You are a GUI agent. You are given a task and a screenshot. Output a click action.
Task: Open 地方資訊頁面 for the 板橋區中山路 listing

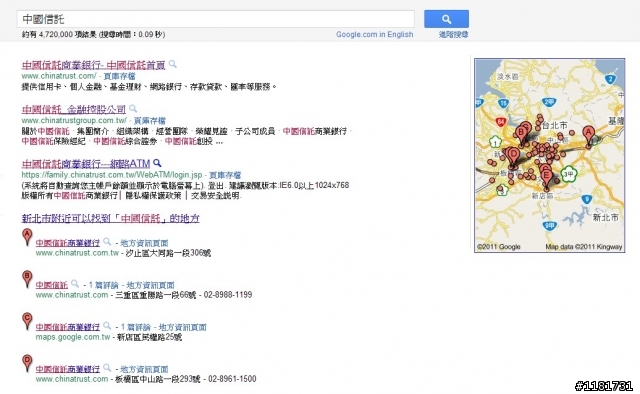pos(144,370)
